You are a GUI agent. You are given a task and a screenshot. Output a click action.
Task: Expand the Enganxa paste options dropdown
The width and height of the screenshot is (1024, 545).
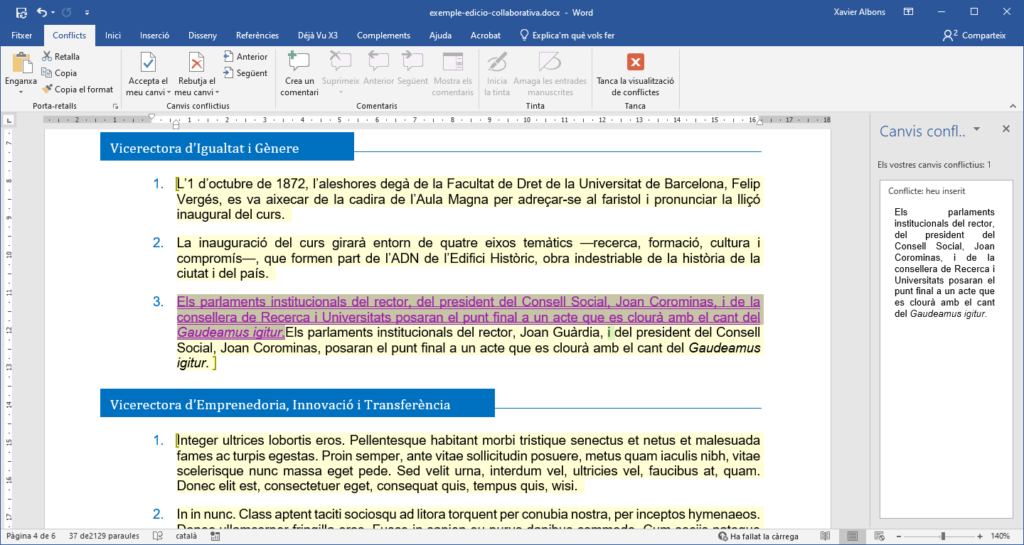point(20,92)
